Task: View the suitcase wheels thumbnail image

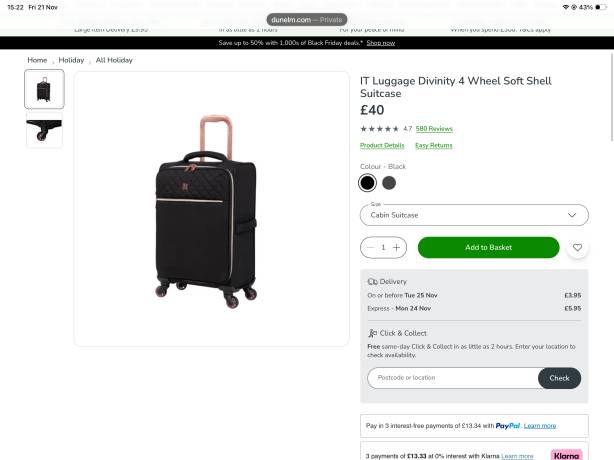Action: point(44,130)
